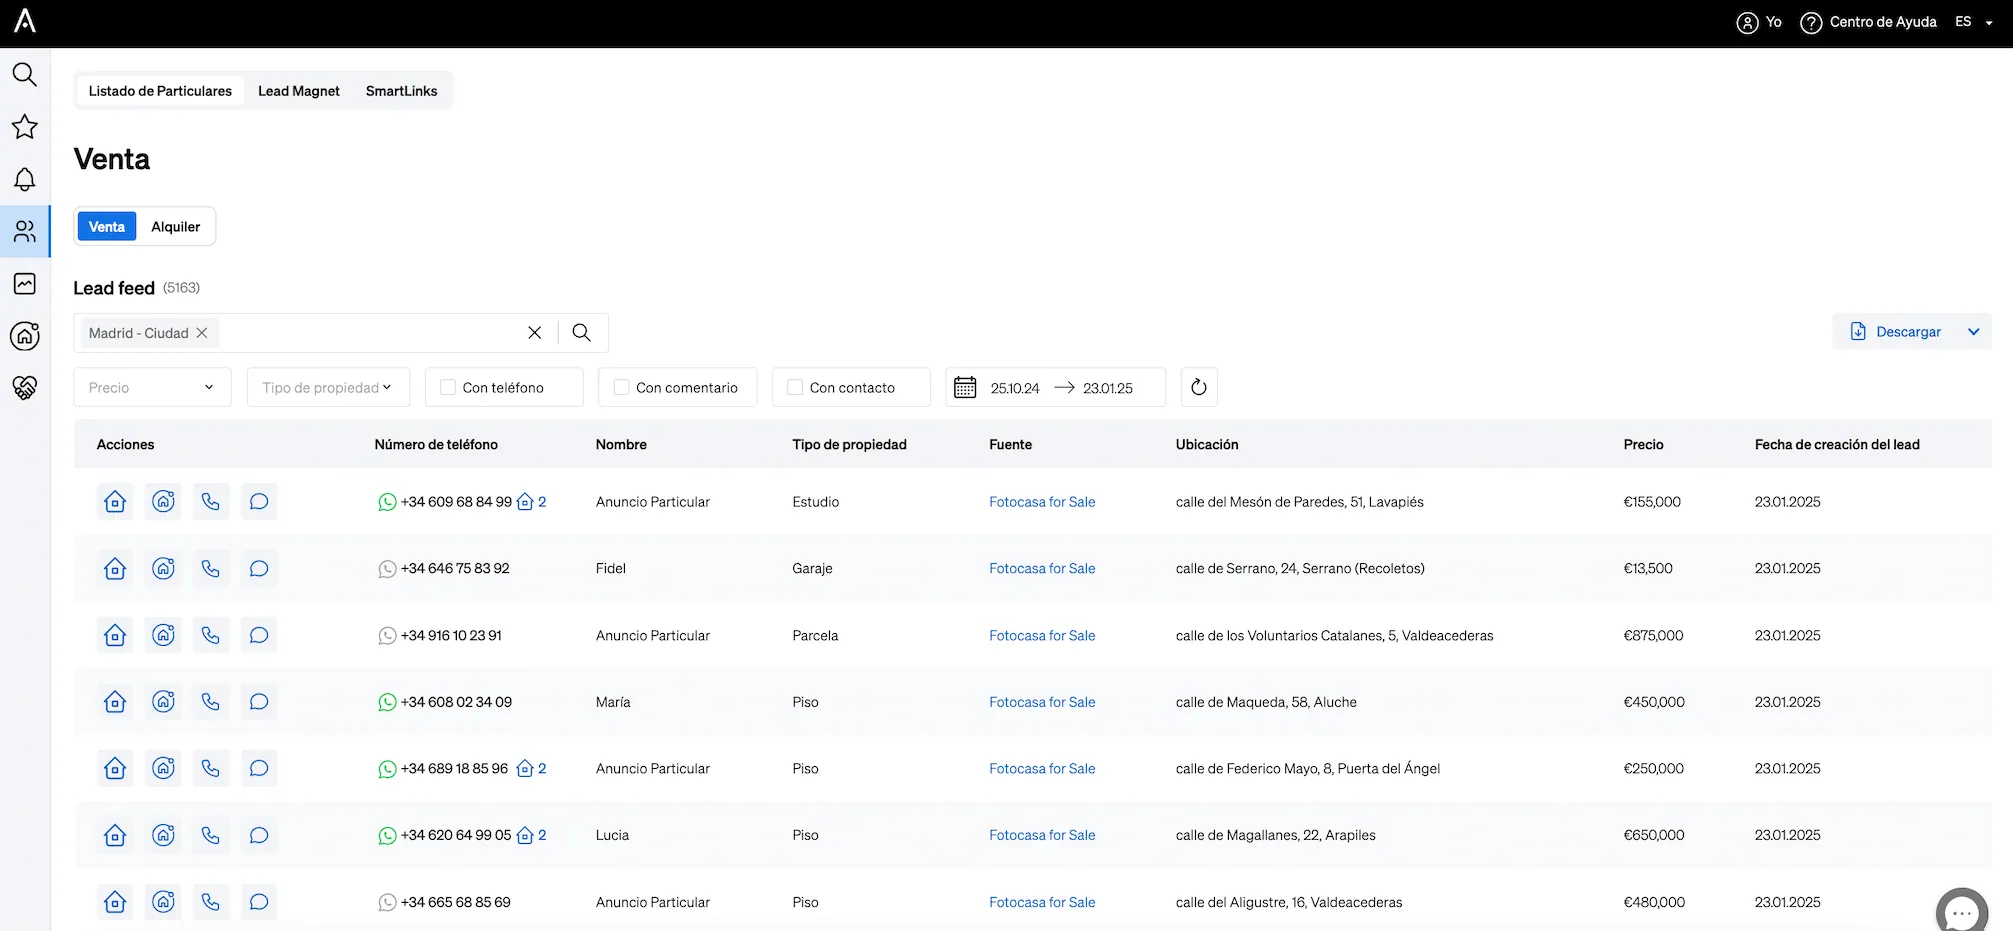
Task: Remove the Madrid - Ciudad tag
Action: pos(202,333)
